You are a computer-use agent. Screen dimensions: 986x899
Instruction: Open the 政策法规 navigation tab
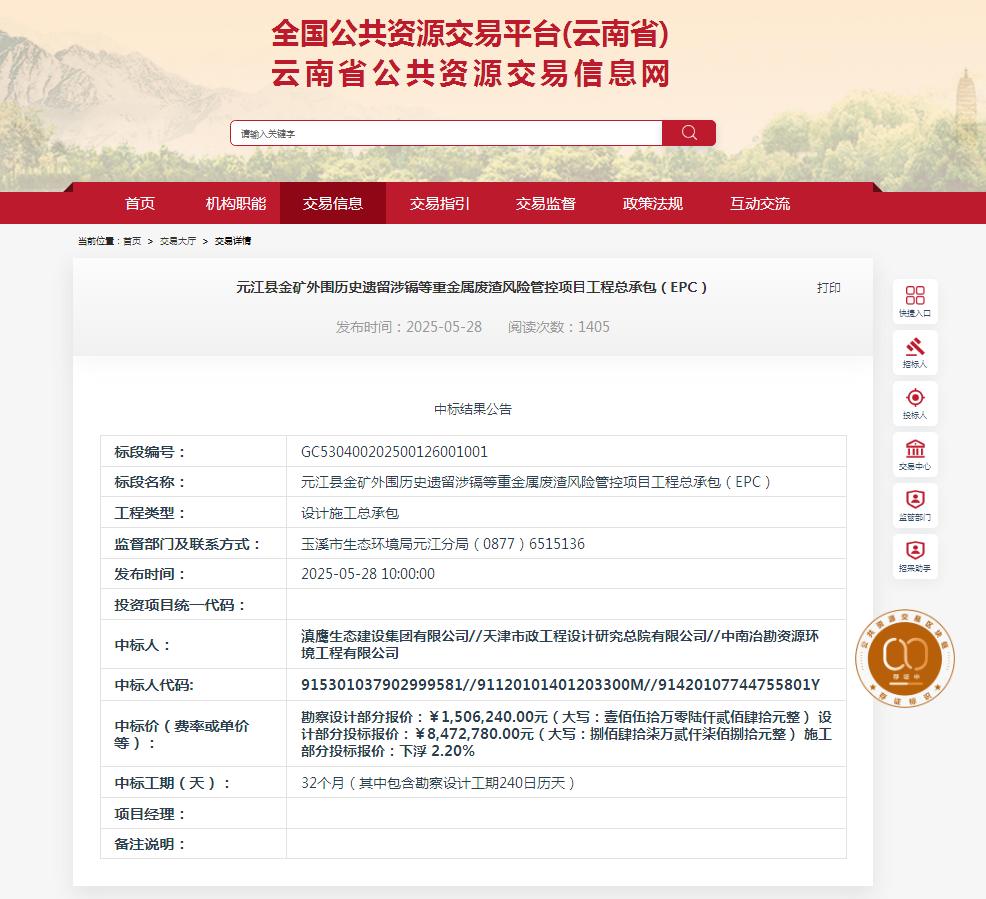(651, 203)
